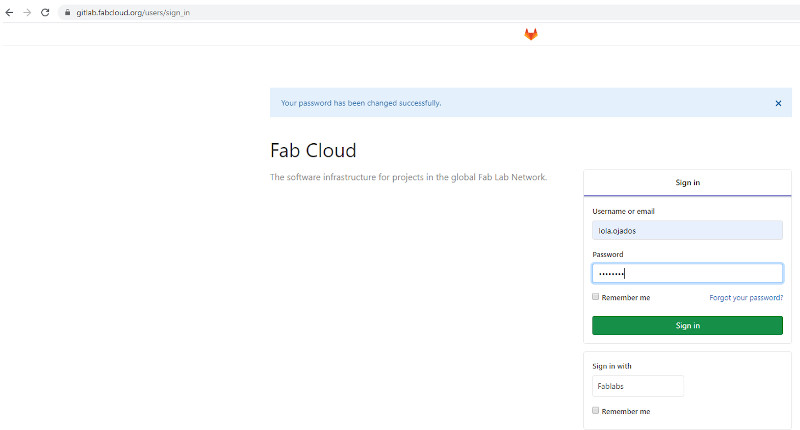Click the browser forward arrow
Screen dimensions: 800x430
point(27,12)
